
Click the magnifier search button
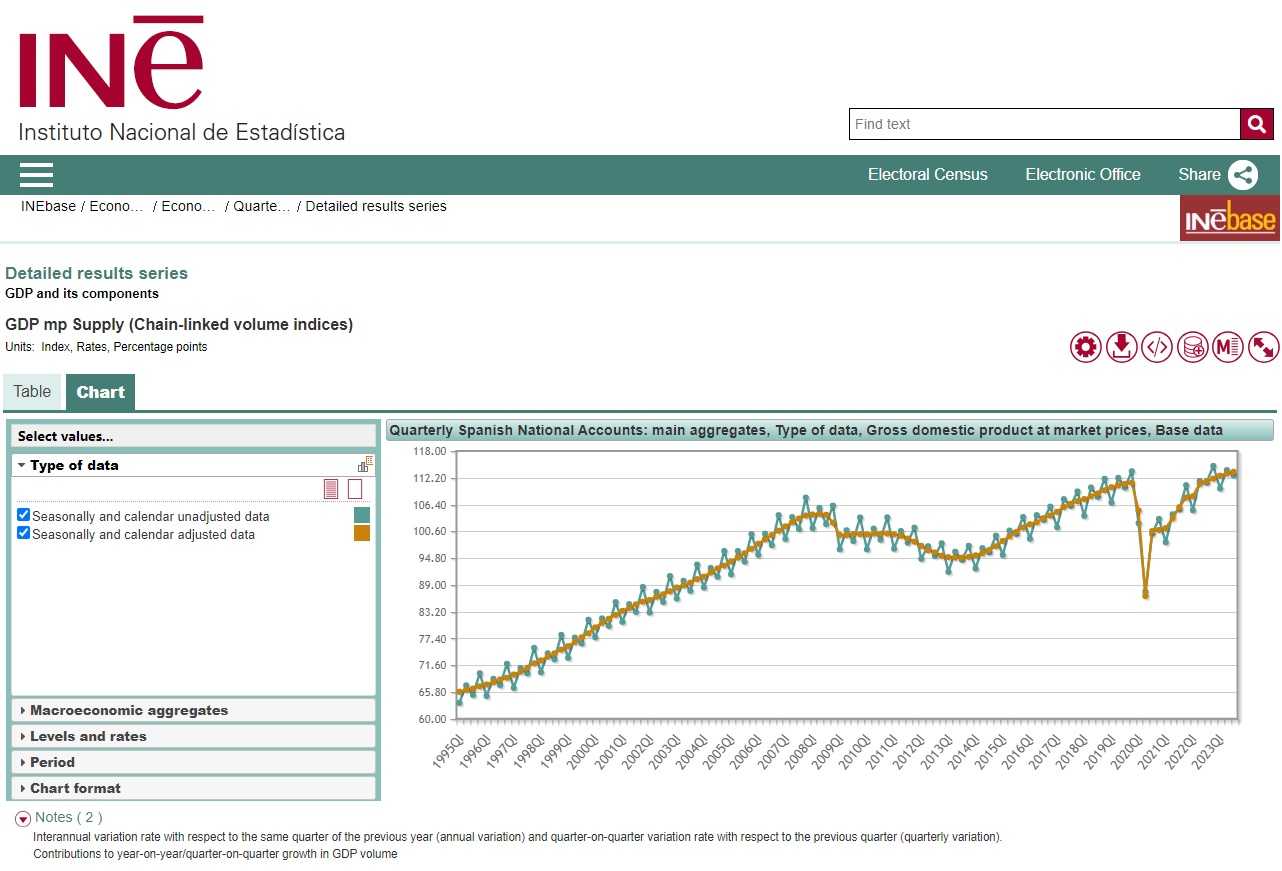point(1257,124)
